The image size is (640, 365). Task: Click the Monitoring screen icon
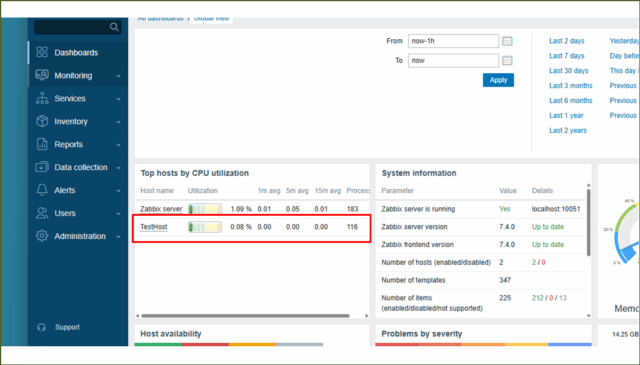(x=42, y=75)
